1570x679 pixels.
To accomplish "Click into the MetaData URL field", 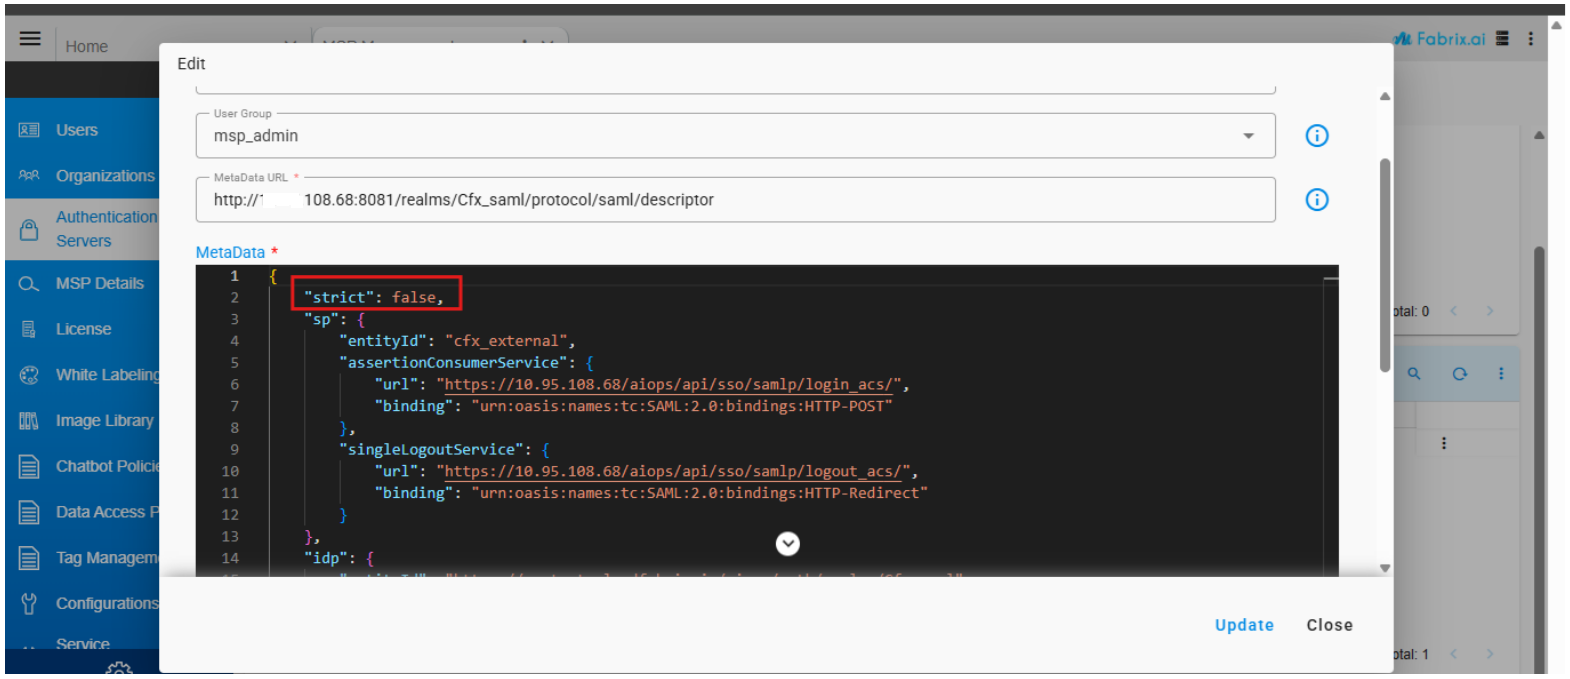I will (735, 200).
